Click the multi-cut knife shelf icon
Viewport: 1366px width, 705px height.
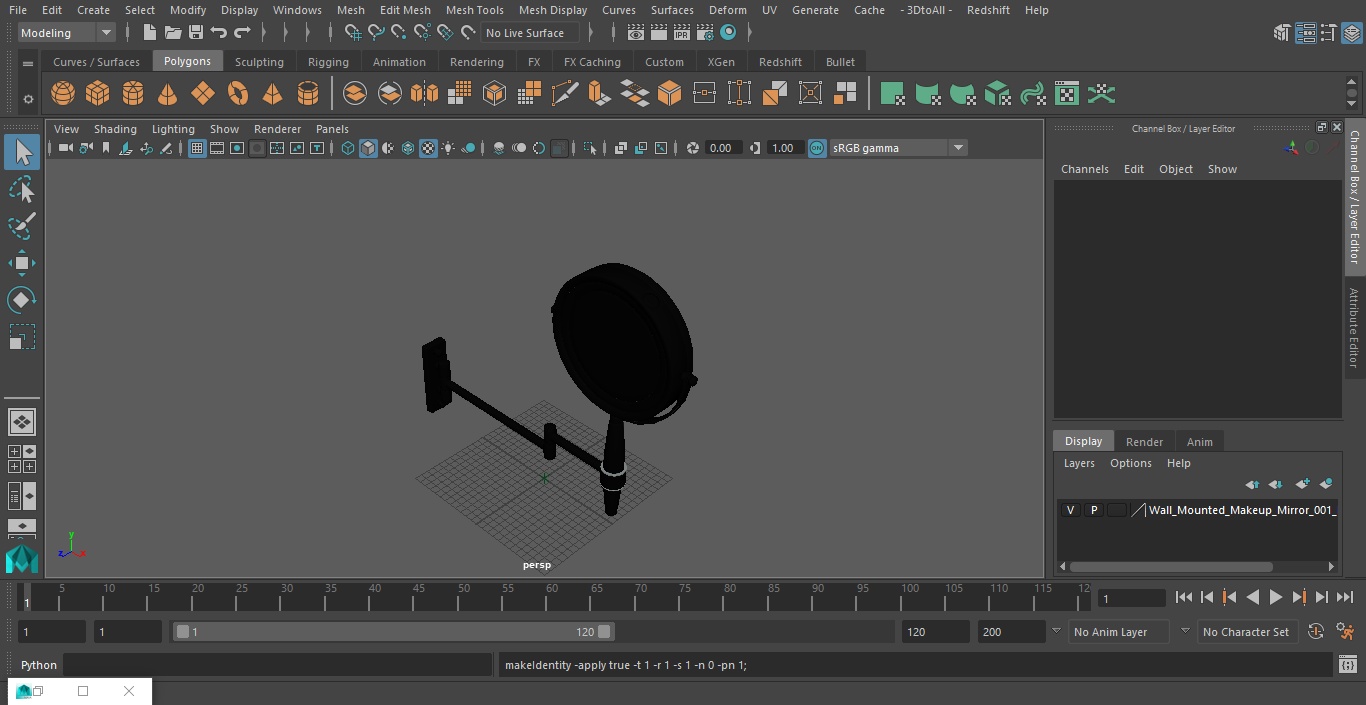pyautogui.click(x=564, y=94)
